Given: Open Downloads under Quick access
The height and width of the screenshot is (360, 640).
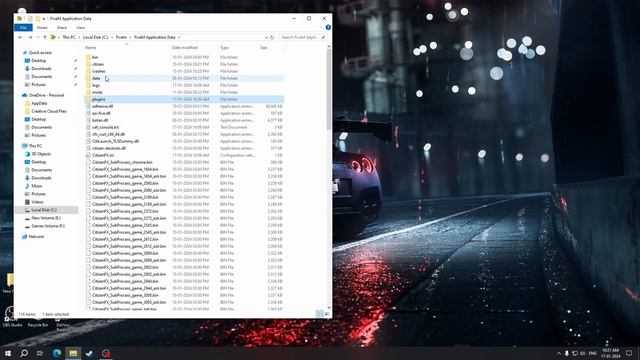Looking at the screenshot, I should tap(41, 69).
